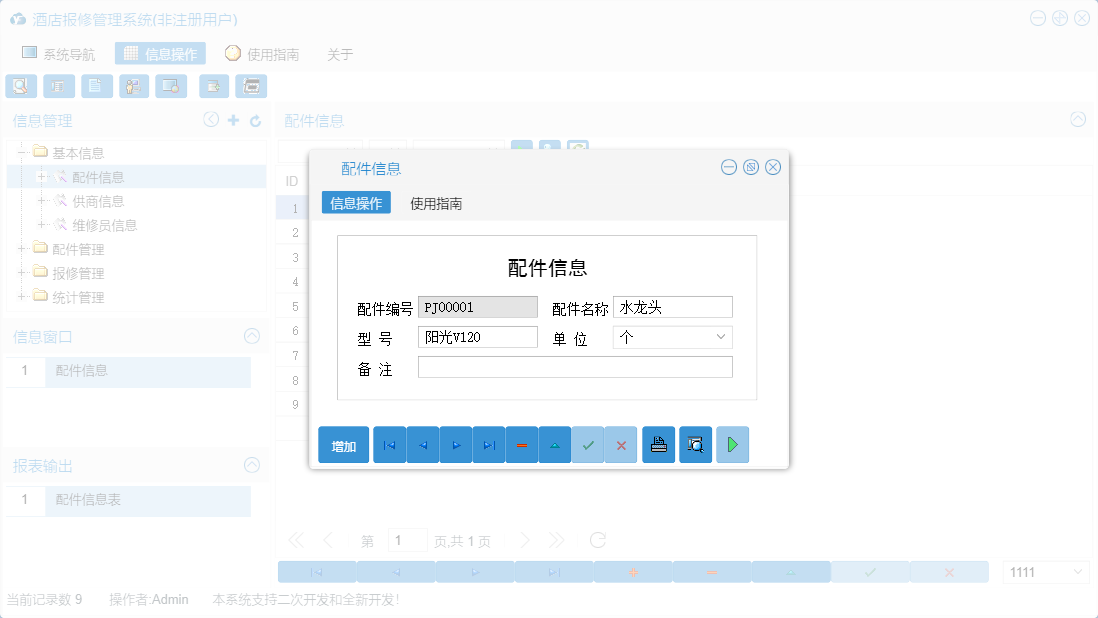Open the 单位 unit dropdown
This screenshot has height=618, width=1098.
(722, 337)
